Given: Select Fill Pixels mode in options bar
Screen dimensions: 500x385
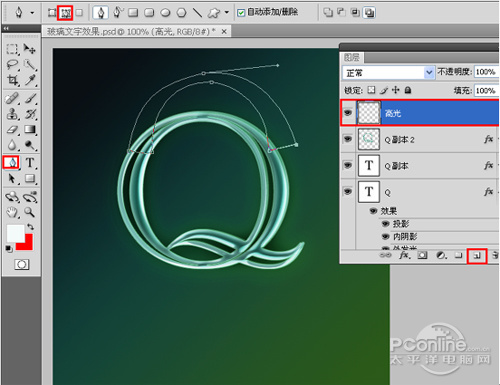Looking at the screenshot, I should [x=79, y=13].
